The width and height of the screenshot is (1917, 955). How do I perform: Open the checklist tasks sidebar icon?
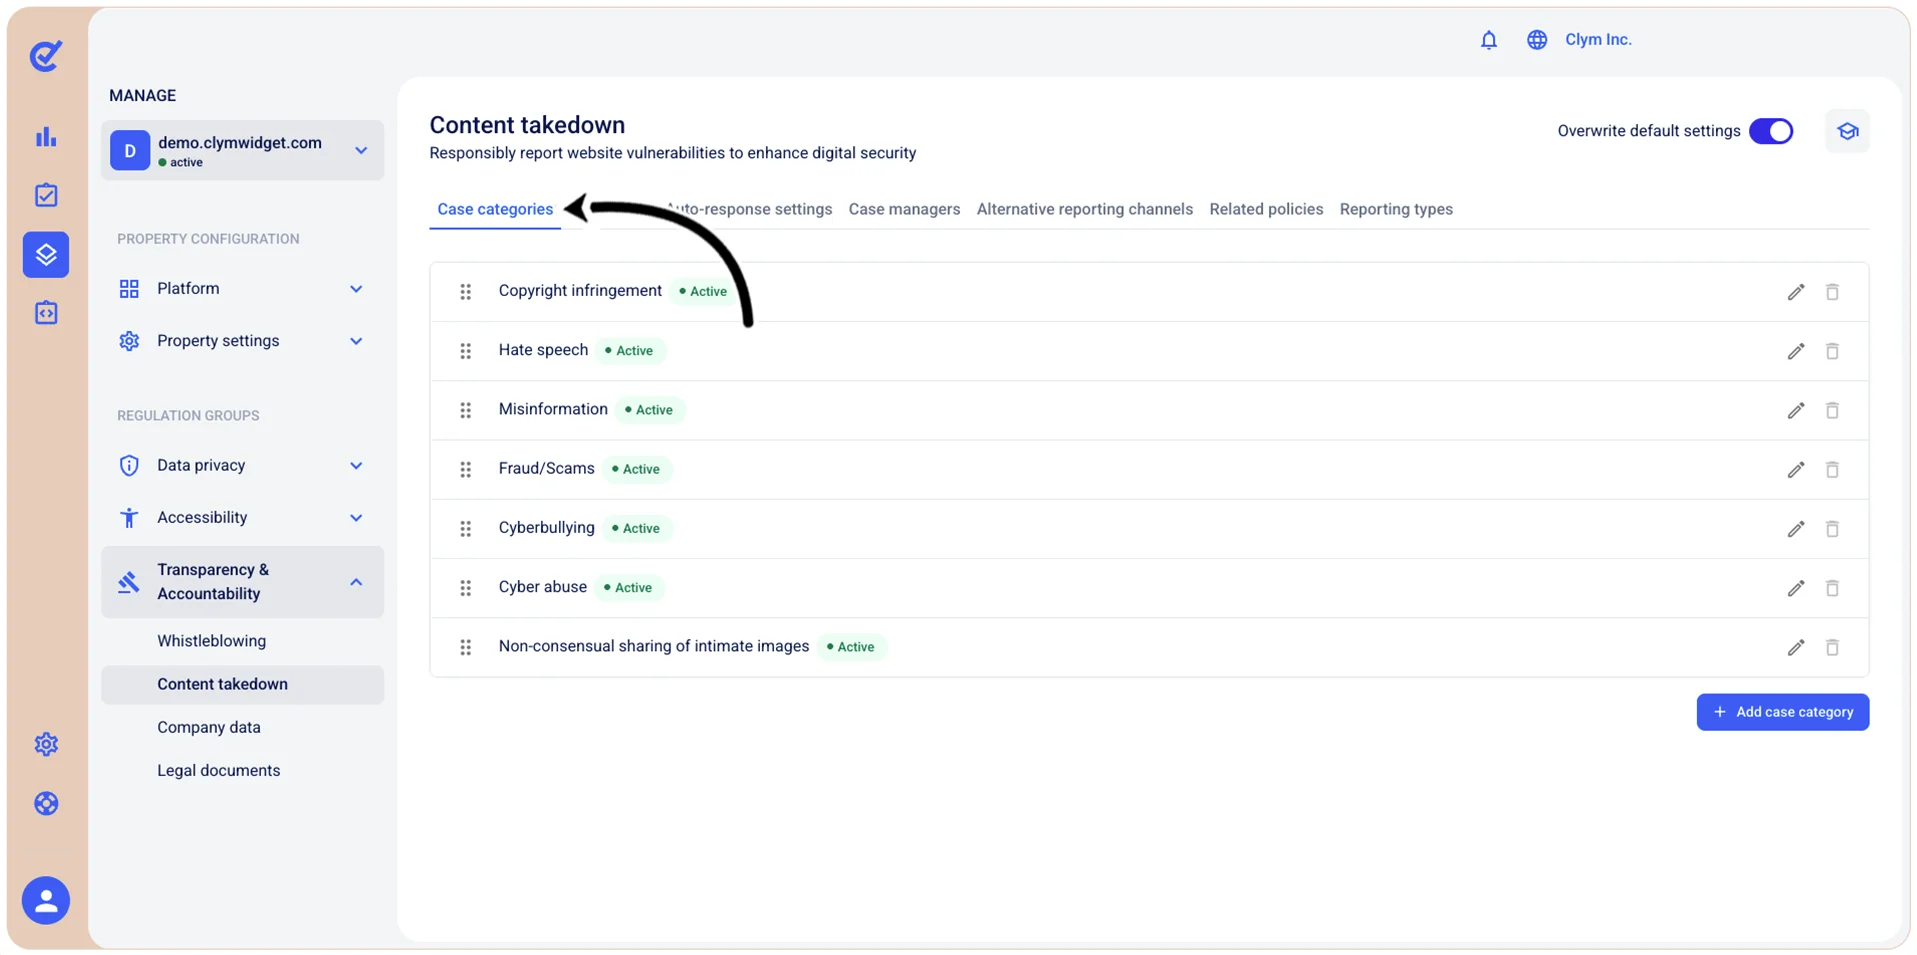coord(46,195)
